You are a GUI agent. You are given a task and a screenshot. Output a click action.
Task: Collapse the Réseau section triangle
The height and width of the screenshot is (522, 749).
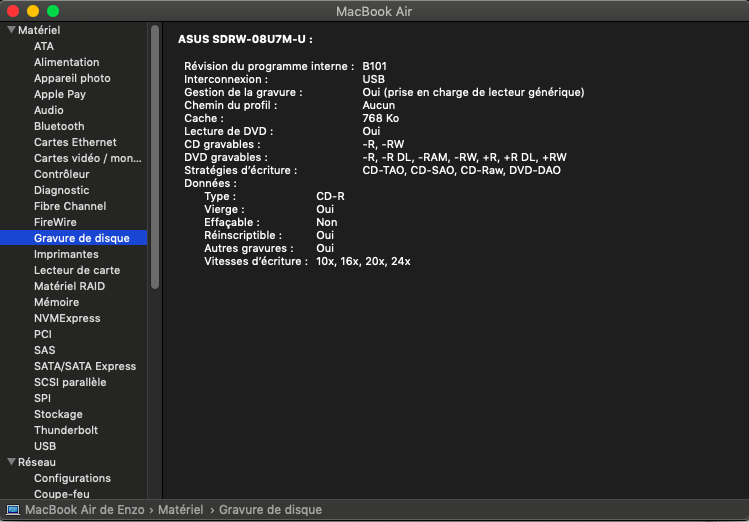click(11, 462)
